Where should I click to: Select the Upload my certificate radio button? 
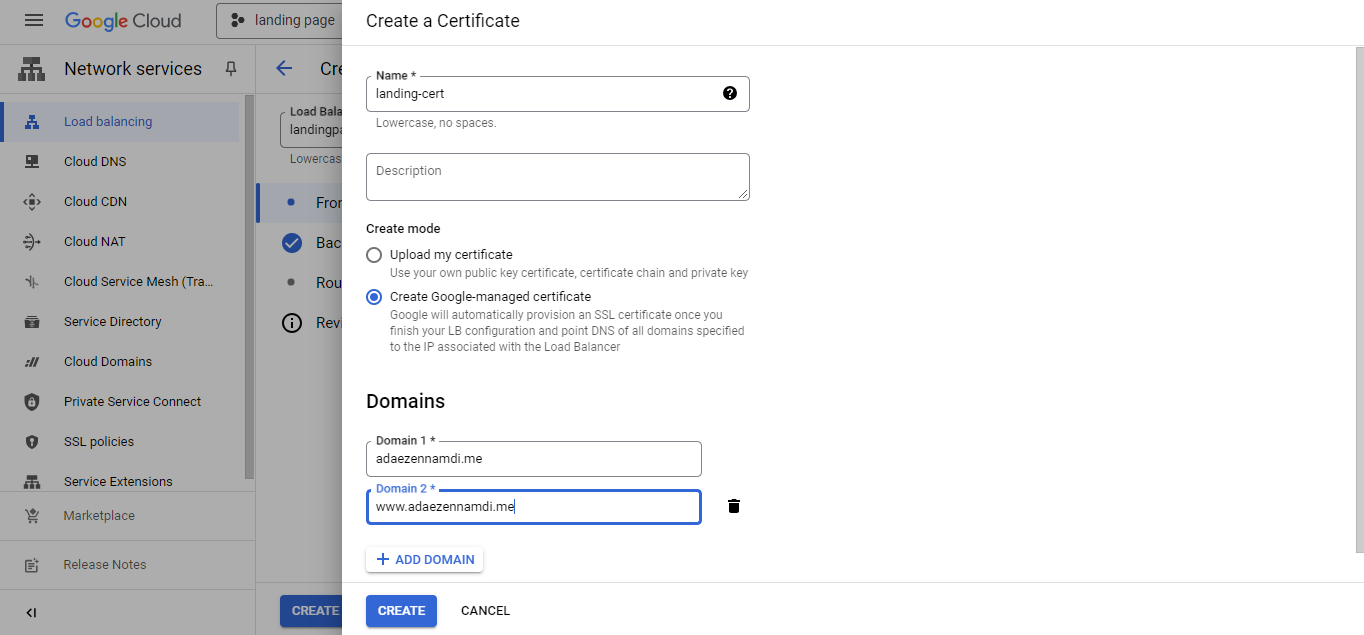(373, 254)
